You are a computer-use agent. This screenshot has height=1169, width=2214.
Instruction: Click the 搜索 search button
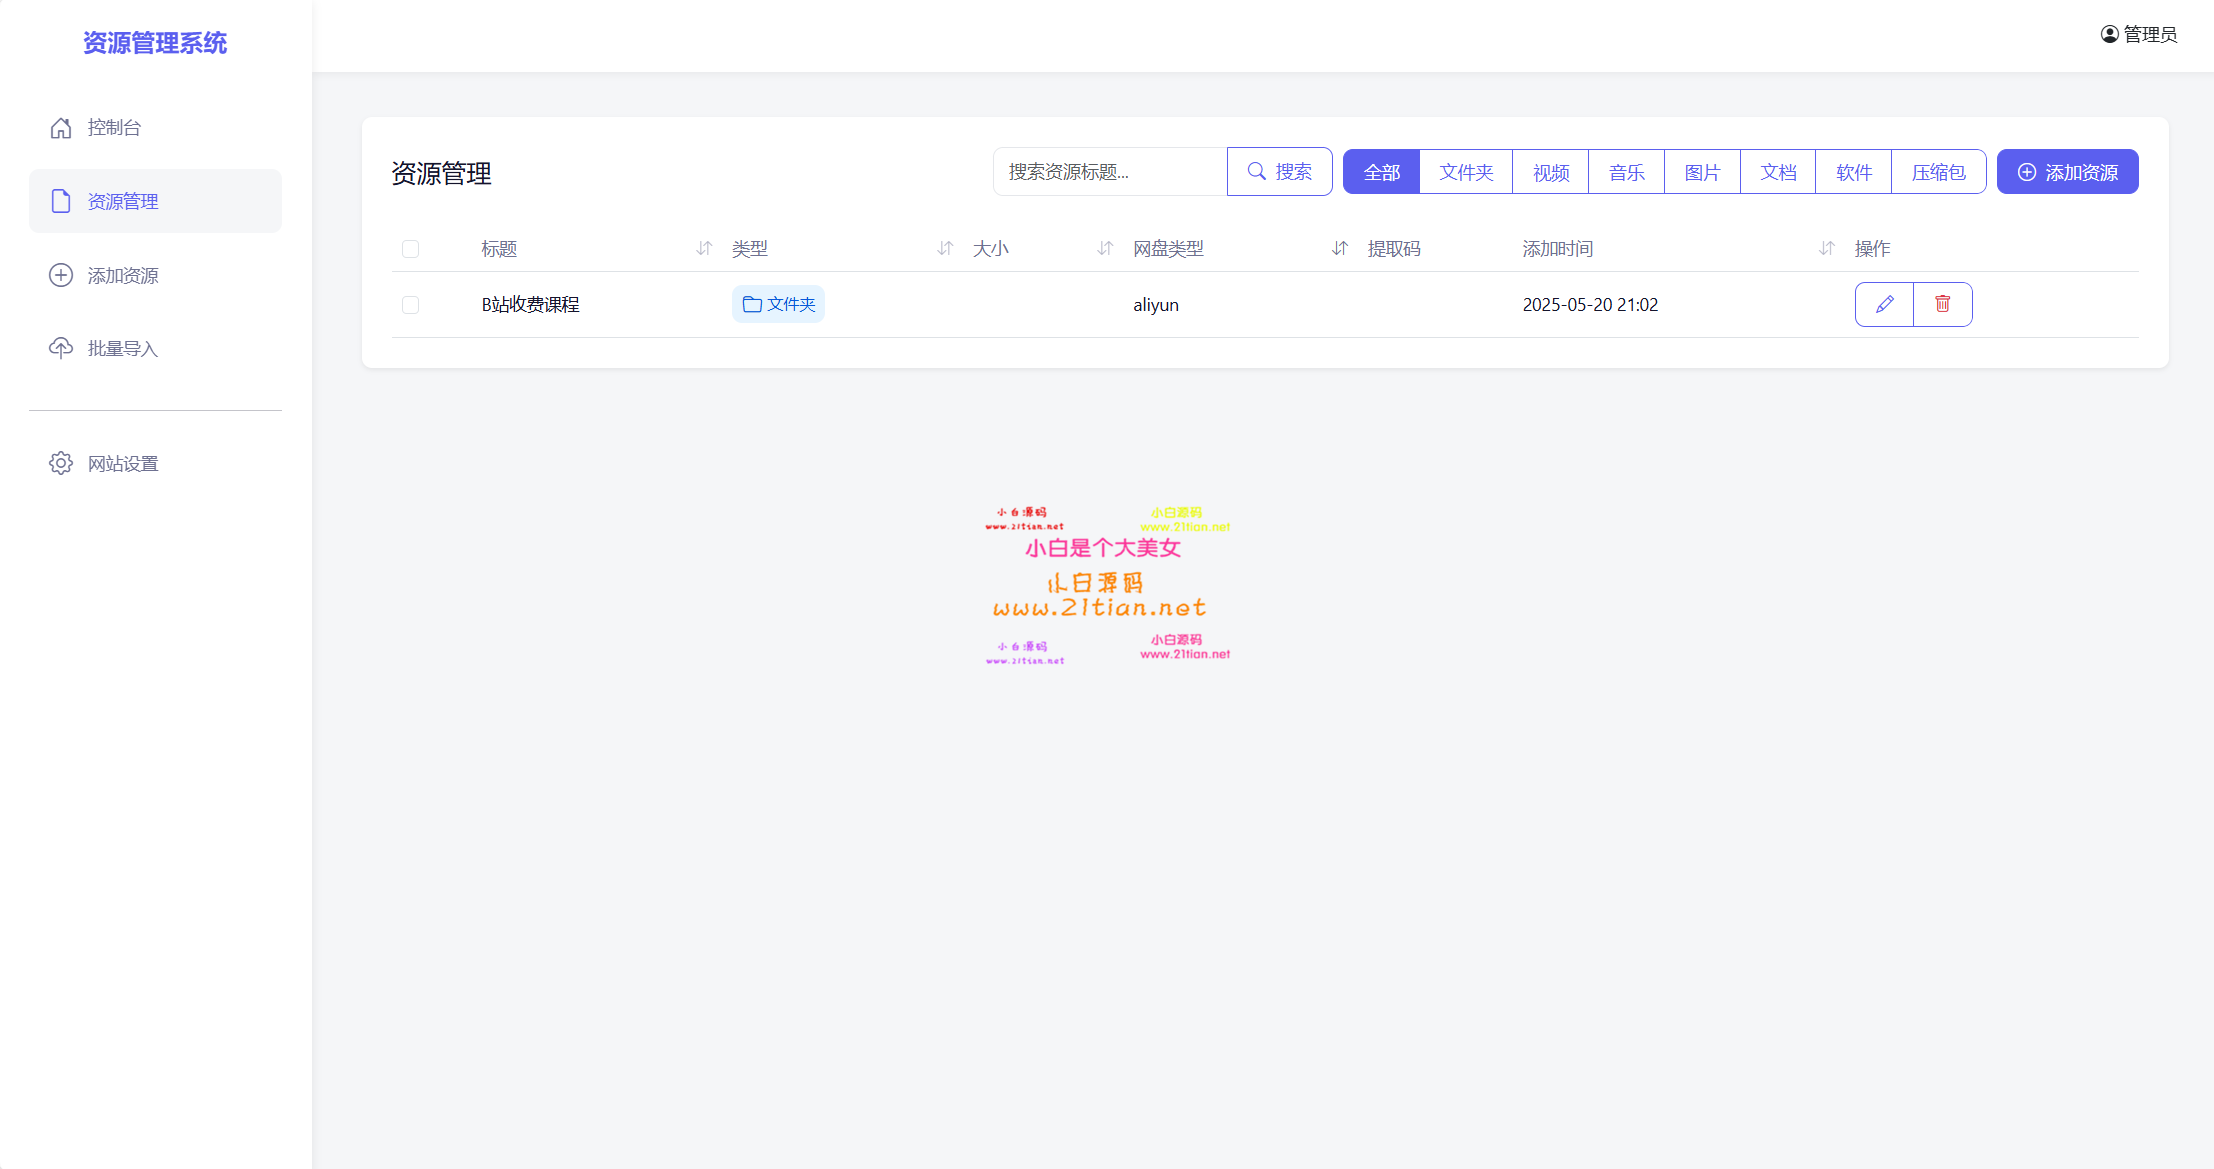pyautogui.click(x=1280, y=171)
